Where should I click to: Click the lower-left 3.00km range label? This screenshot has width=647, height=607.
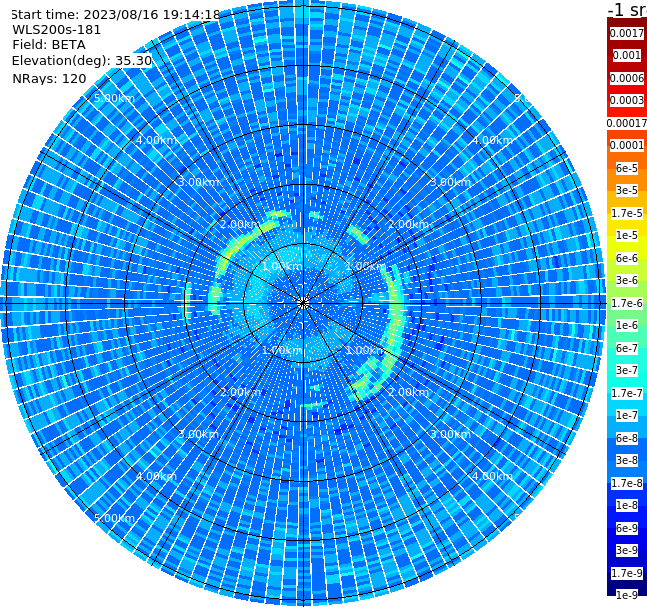tap(198, 434)
